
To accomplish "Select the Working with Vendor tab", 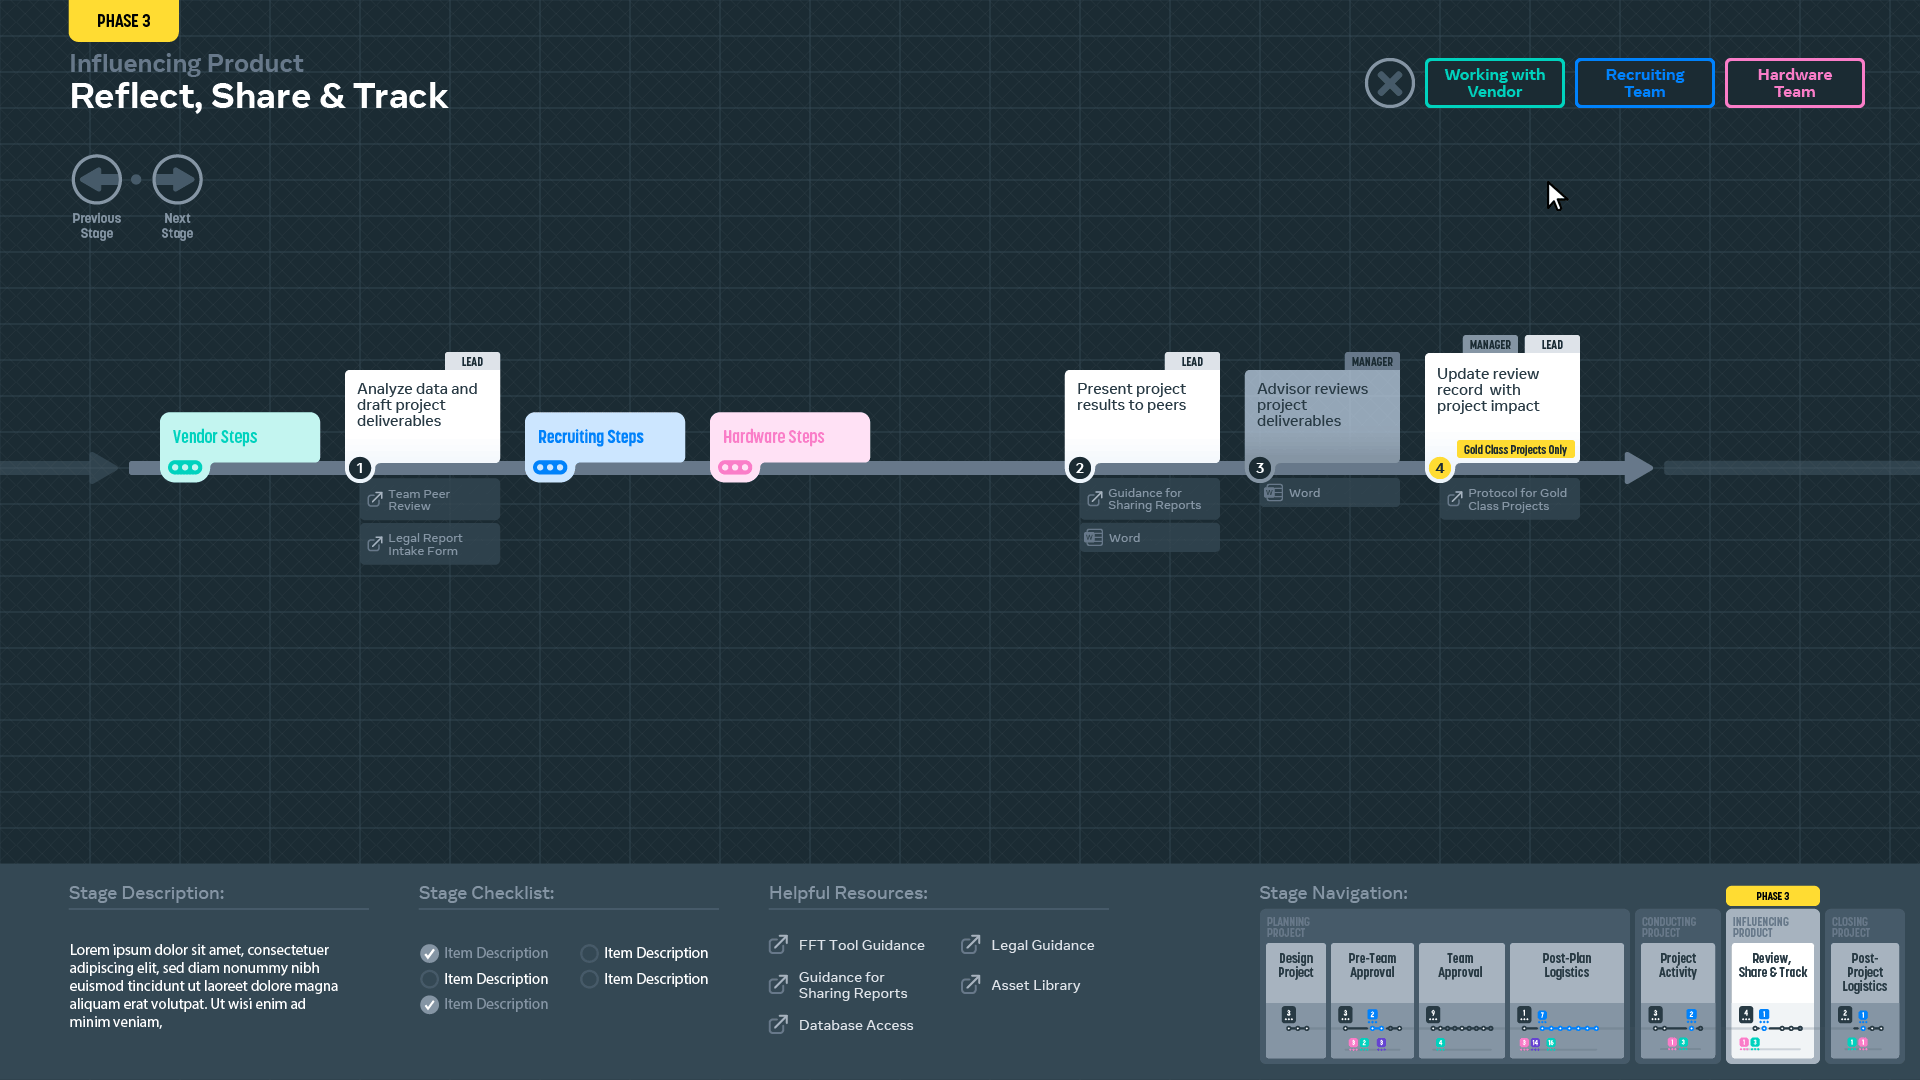I will point(1494,83).
